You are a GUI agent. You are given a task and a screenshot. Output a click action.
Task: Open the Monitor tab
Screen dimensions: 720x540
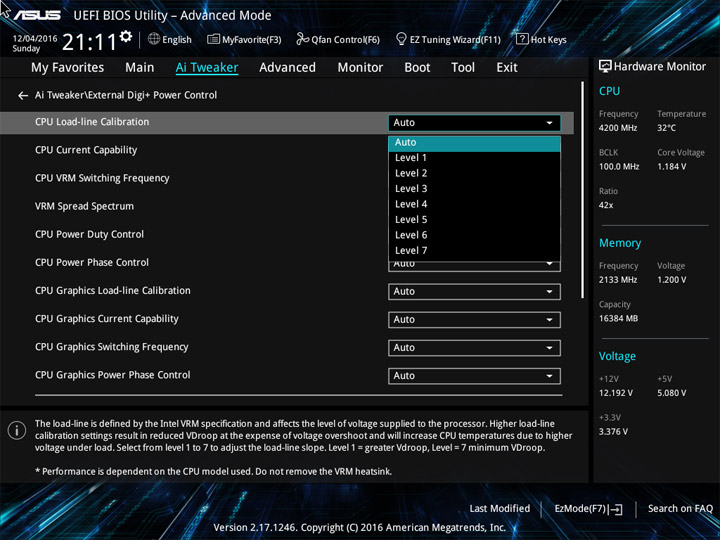(360, 68)
